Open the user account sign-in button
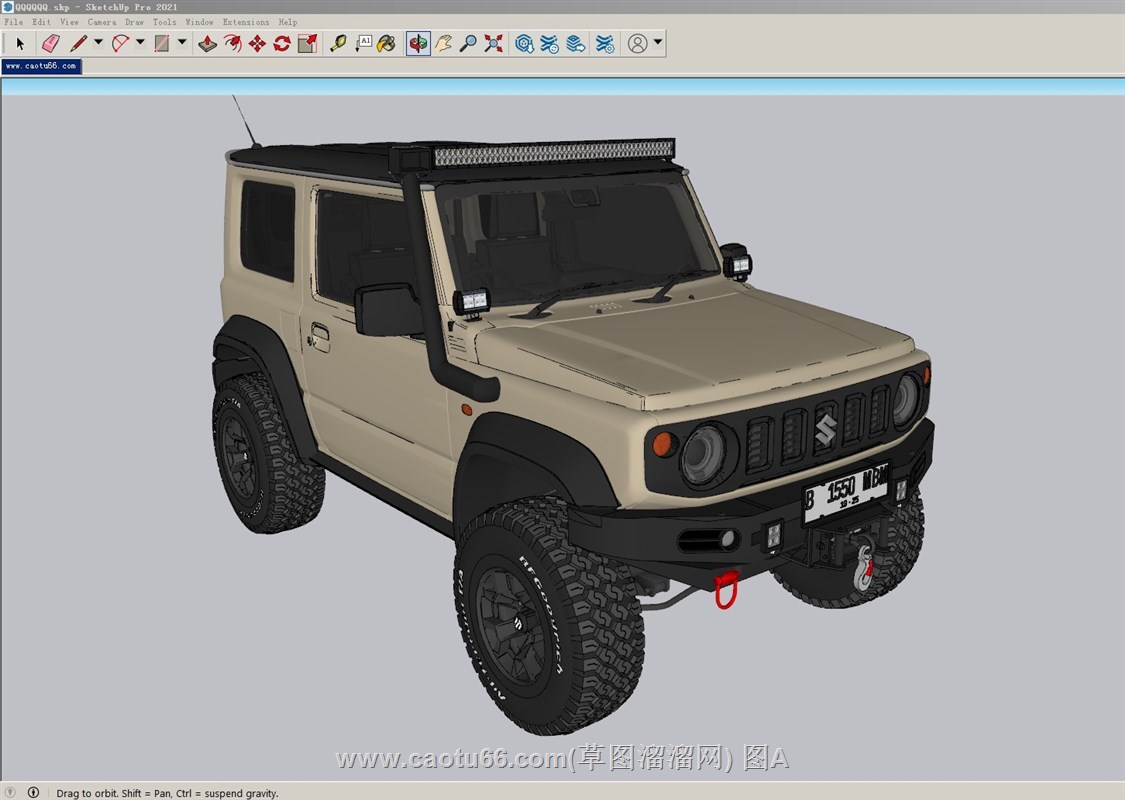Screen dimensions: 1125x800 (637, 44)
